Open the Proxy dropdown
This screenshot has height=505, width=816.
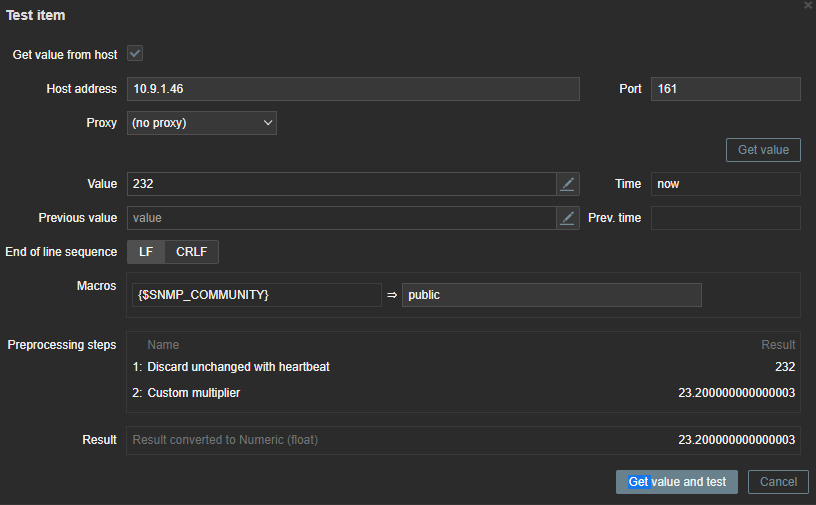(202, 123)
